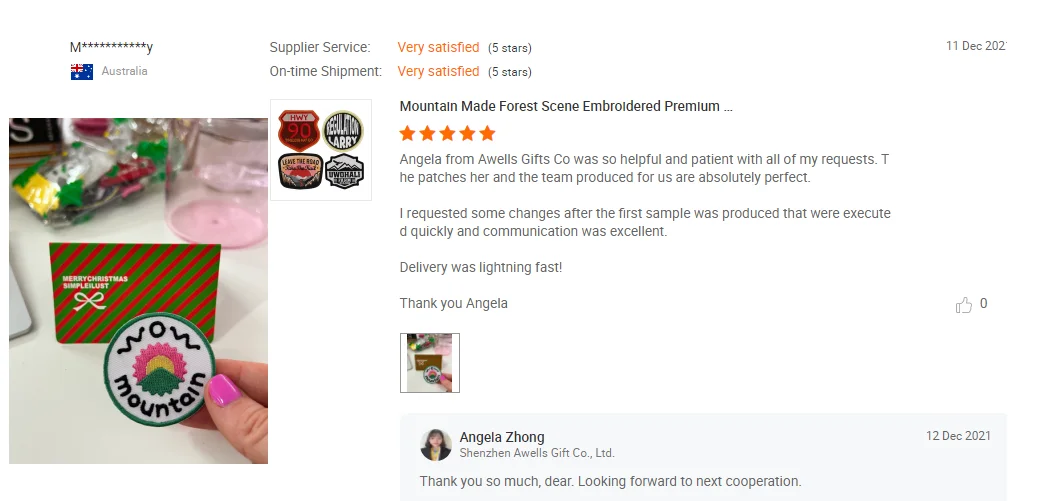
Task: Click the large Wow Mountain patch photo
Action: tap(139, 290)
